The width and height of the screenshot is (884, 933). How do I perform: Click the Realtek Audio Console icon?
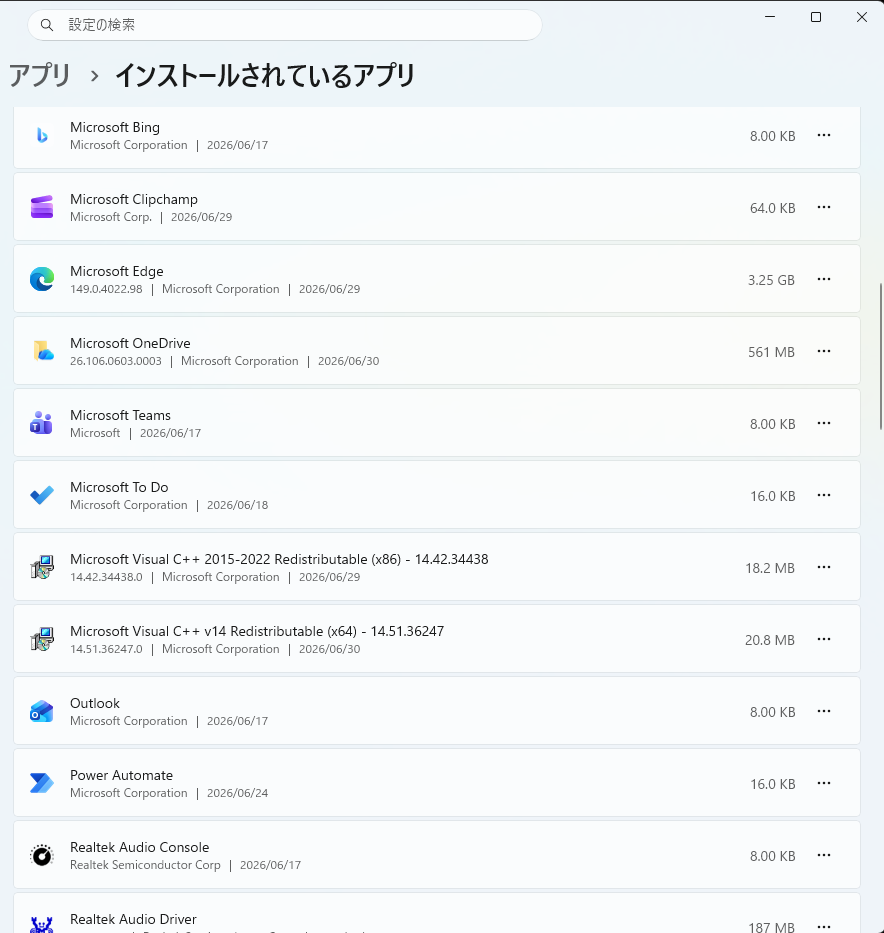point(42,856)
